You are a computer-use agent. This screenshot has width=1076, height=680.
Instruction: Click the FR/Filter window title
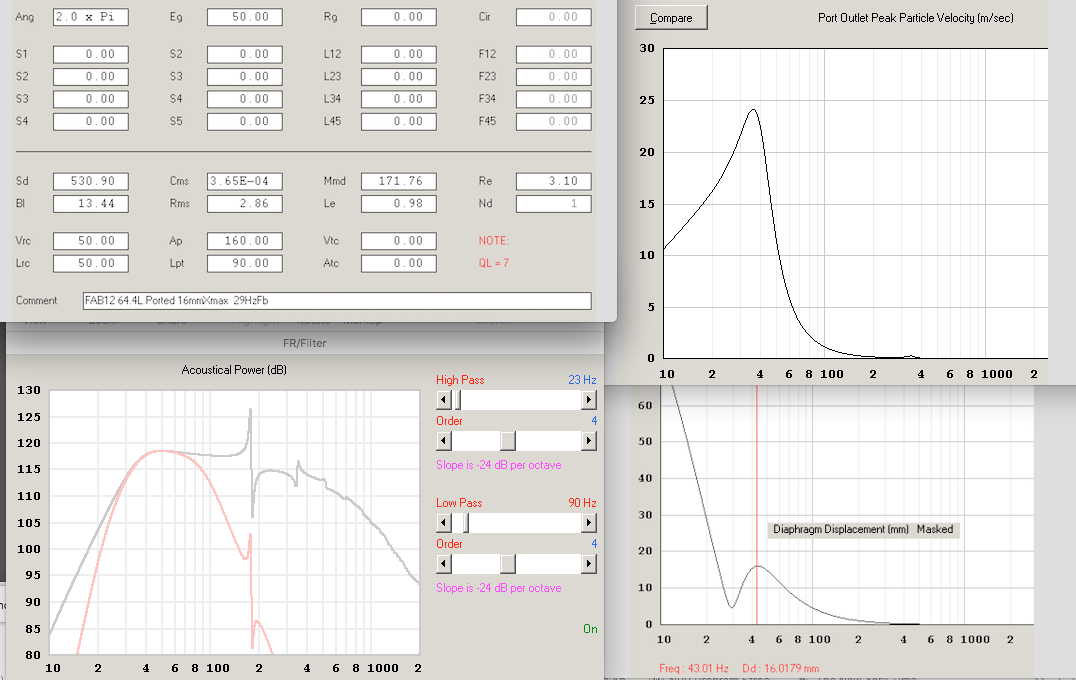click(305, 343)
